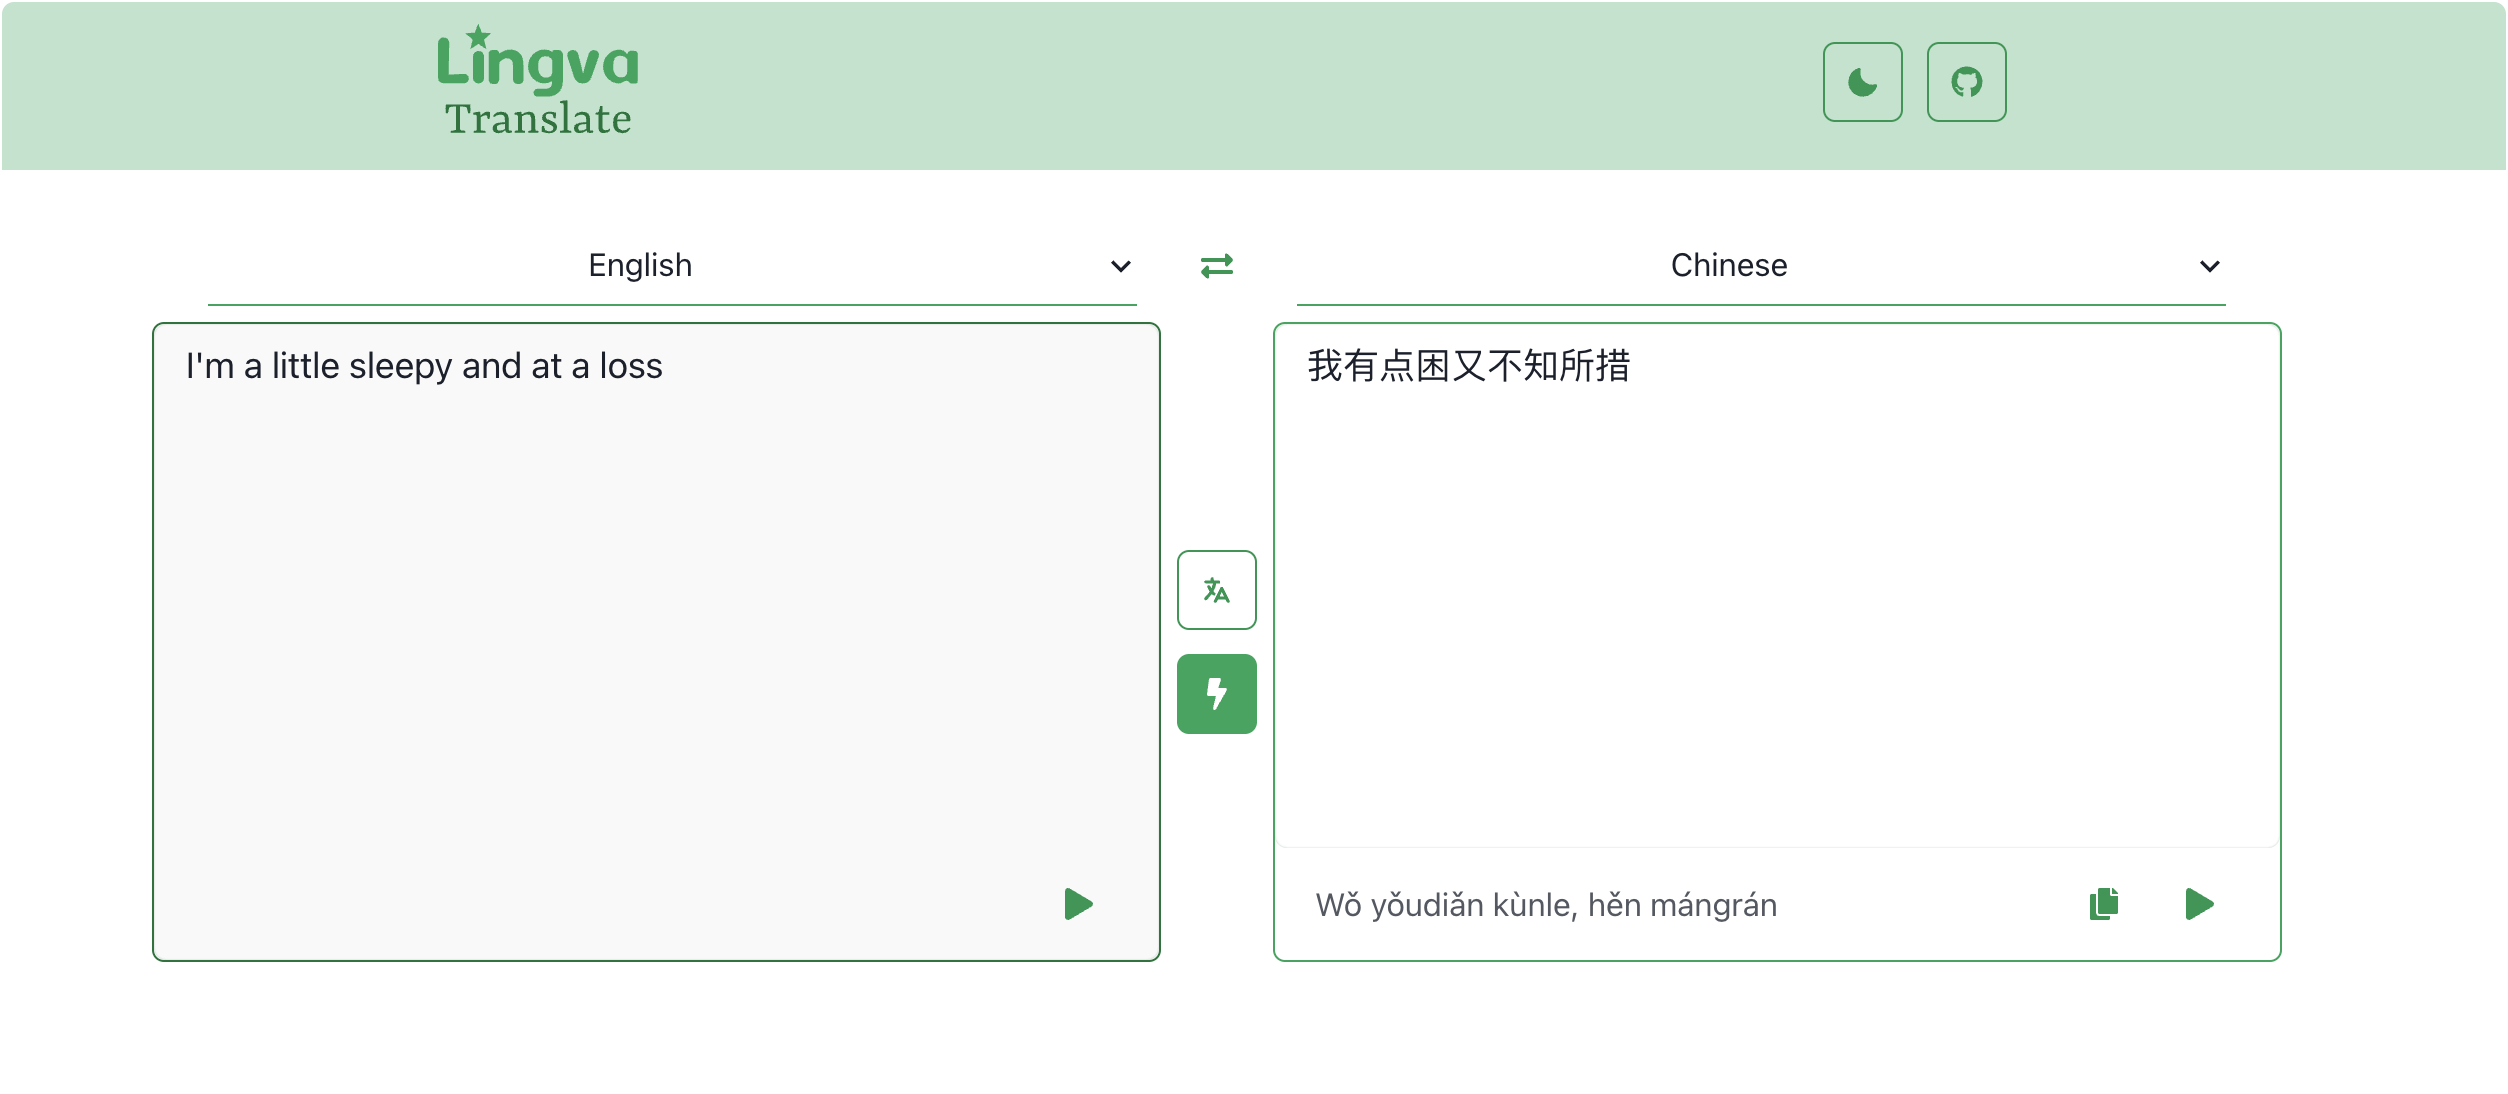2508x1094 pixels.
Task: Click the Lingva Translate logo
Action: click(538, 82)
